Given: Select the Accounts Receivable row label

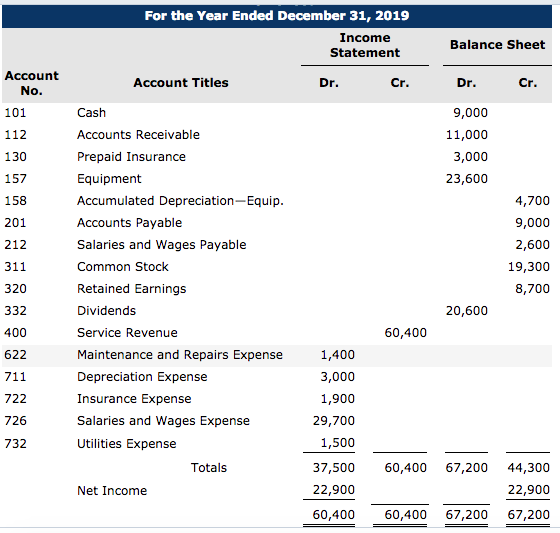Looking at the screenshot, I should (138, 135).
